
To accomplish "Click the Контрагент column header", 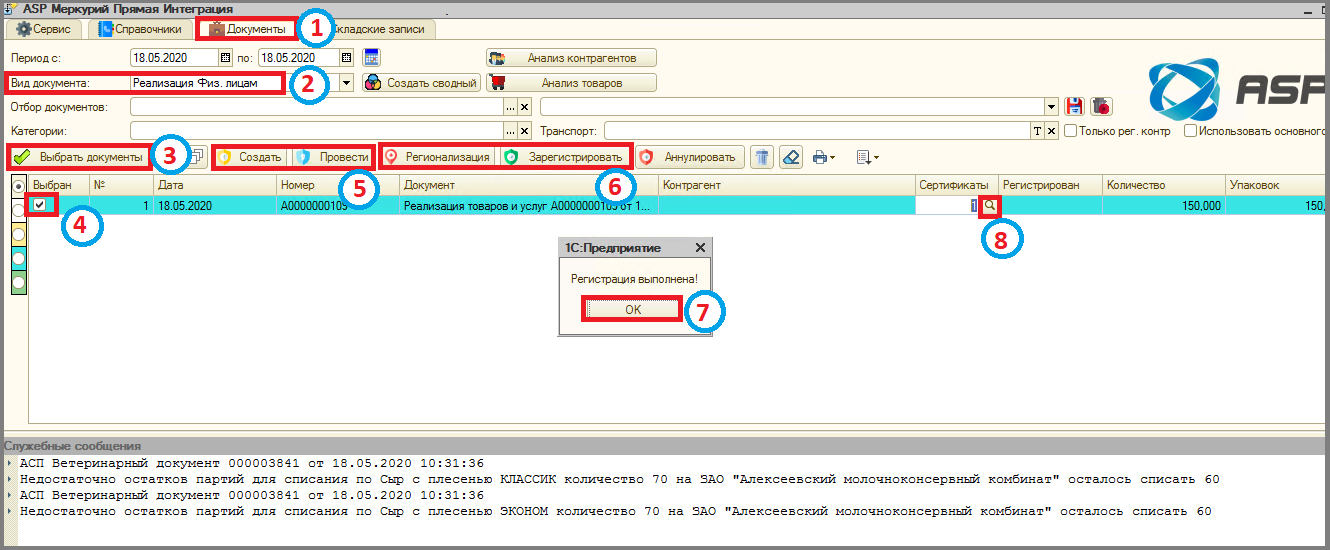I will 787,186.
